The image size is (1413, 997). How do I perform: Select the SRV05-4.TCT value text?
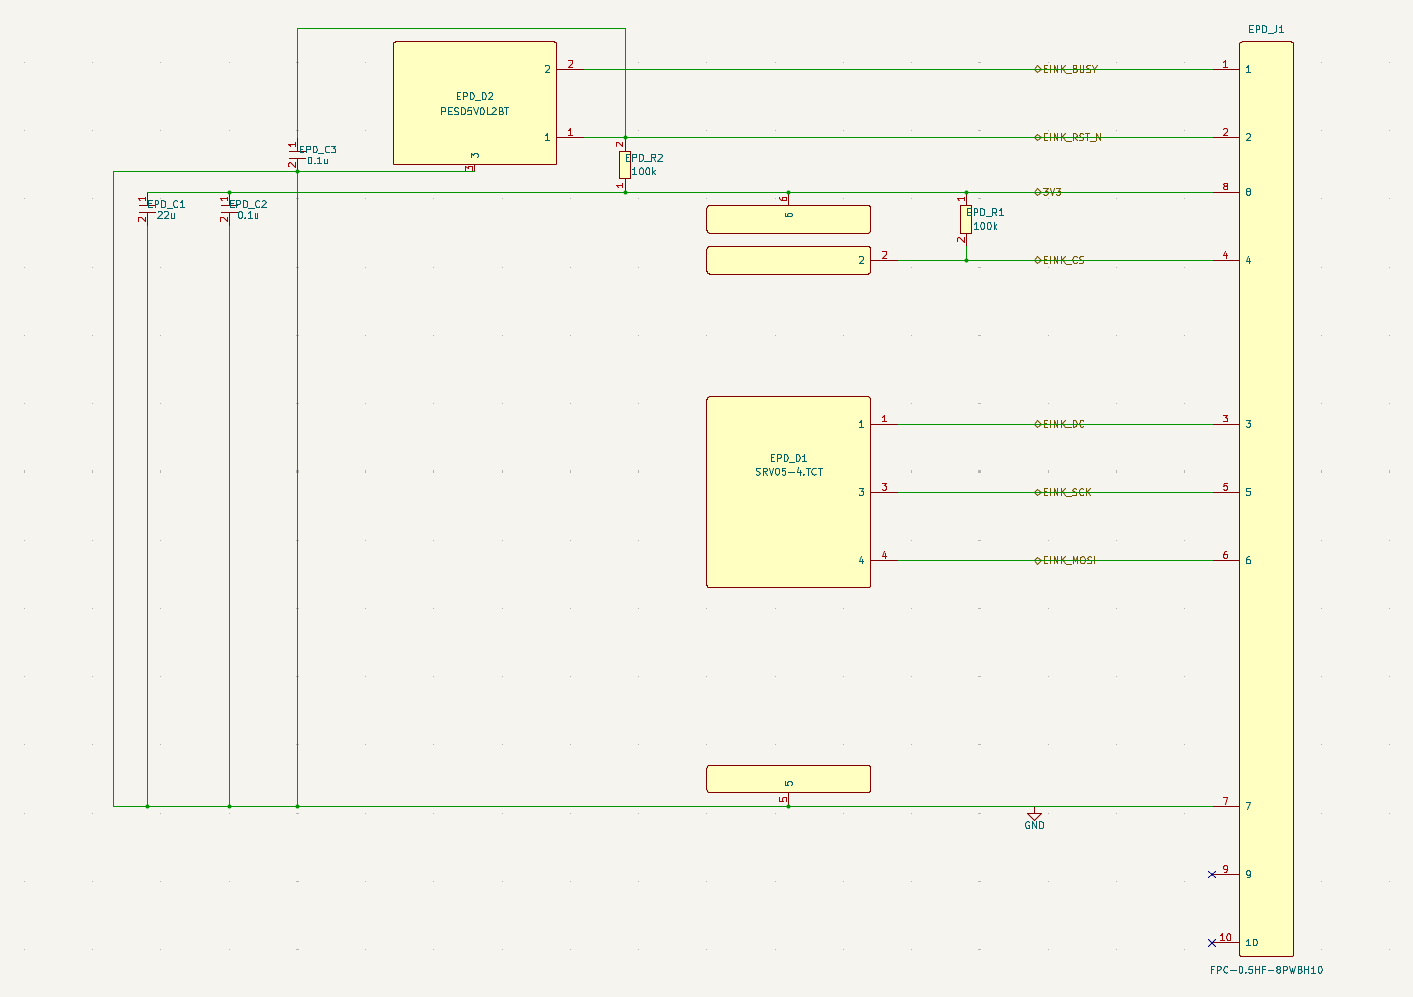789,472
